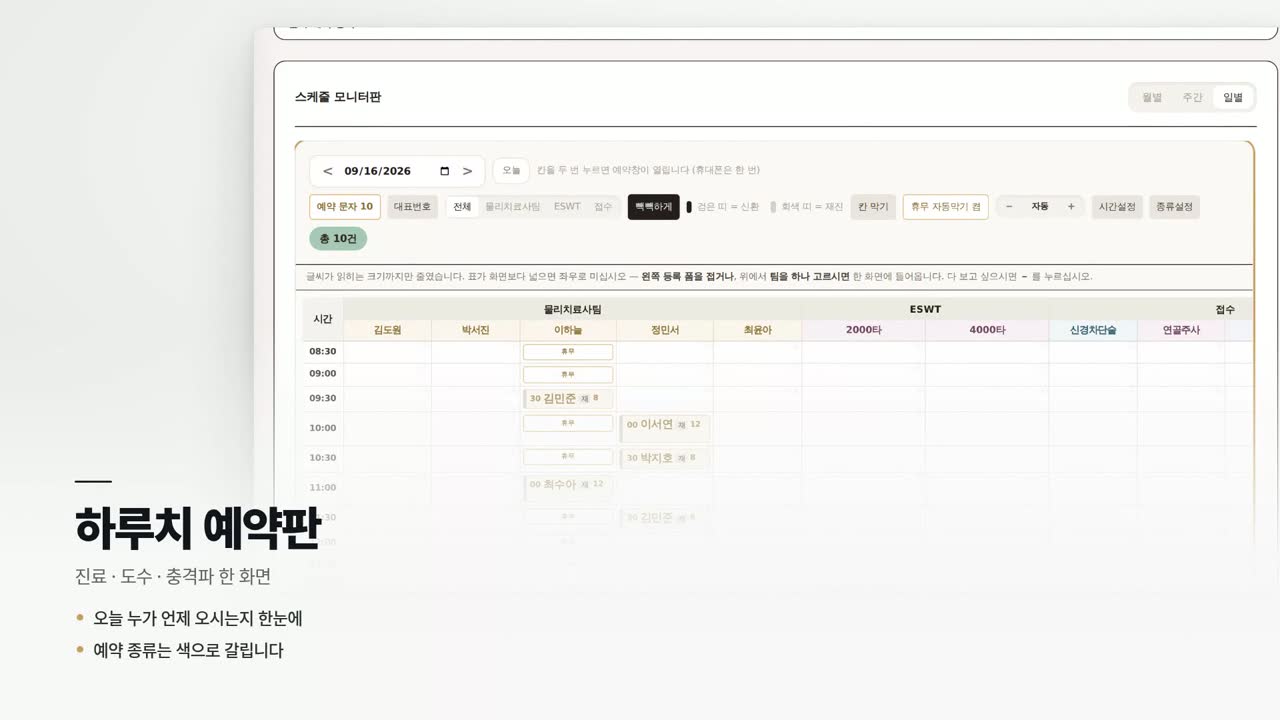Click the 2000타 column header

pyautogui.click(x=863, y=330)
